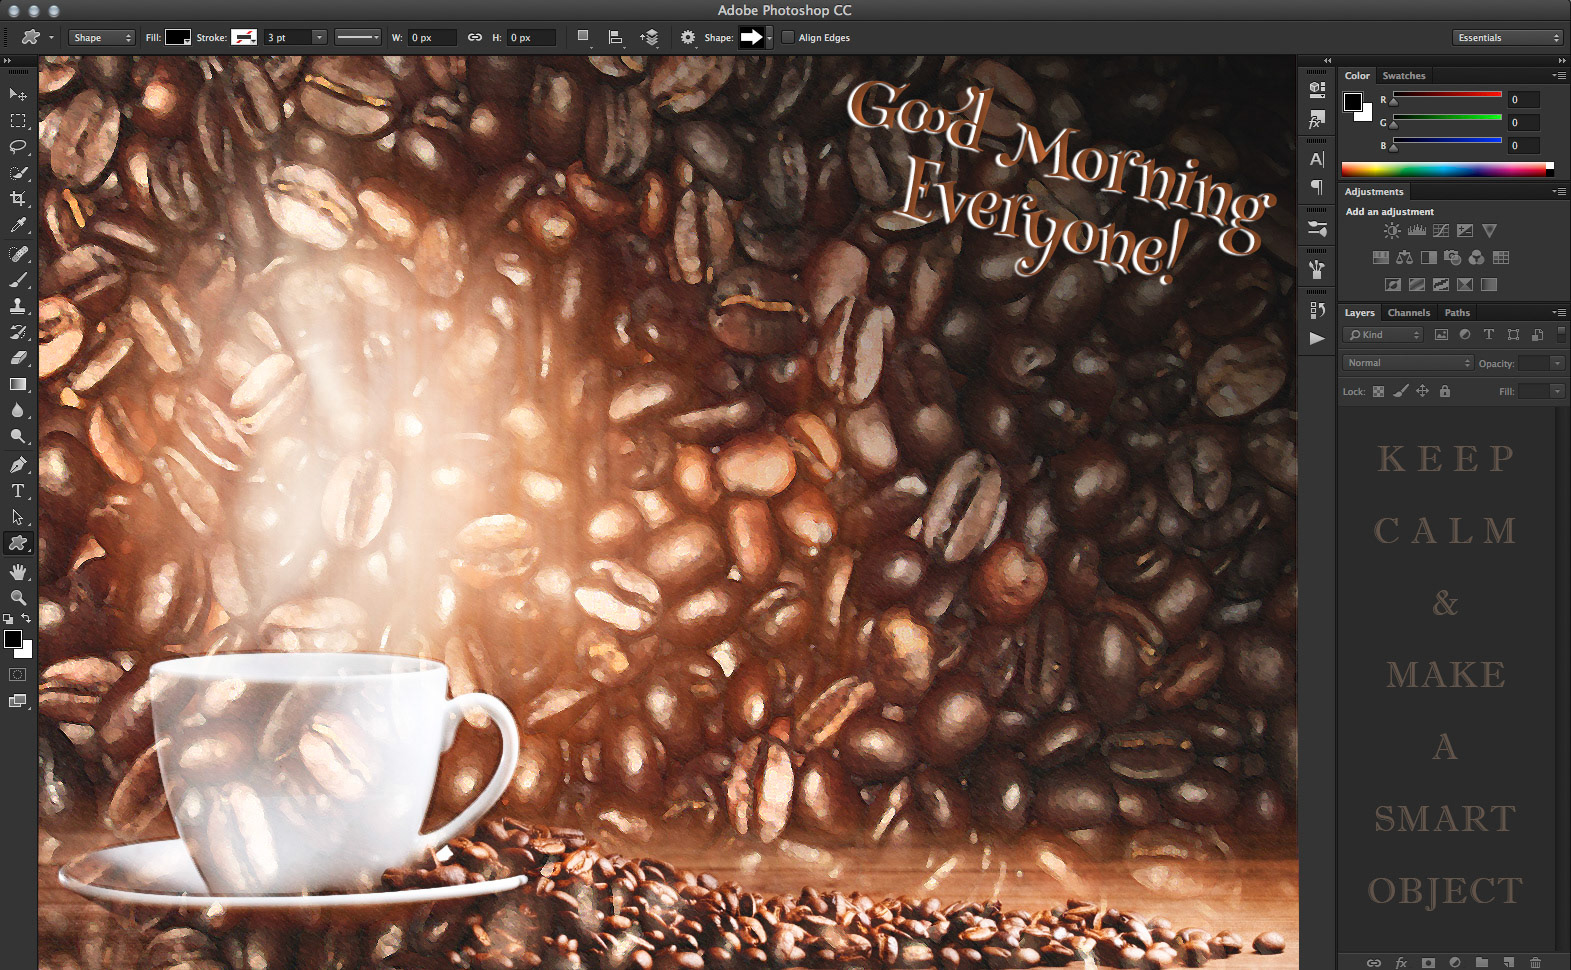
Task: Select the Eyedropper tool
Action: pyautogui.click(x=18, y=225)
